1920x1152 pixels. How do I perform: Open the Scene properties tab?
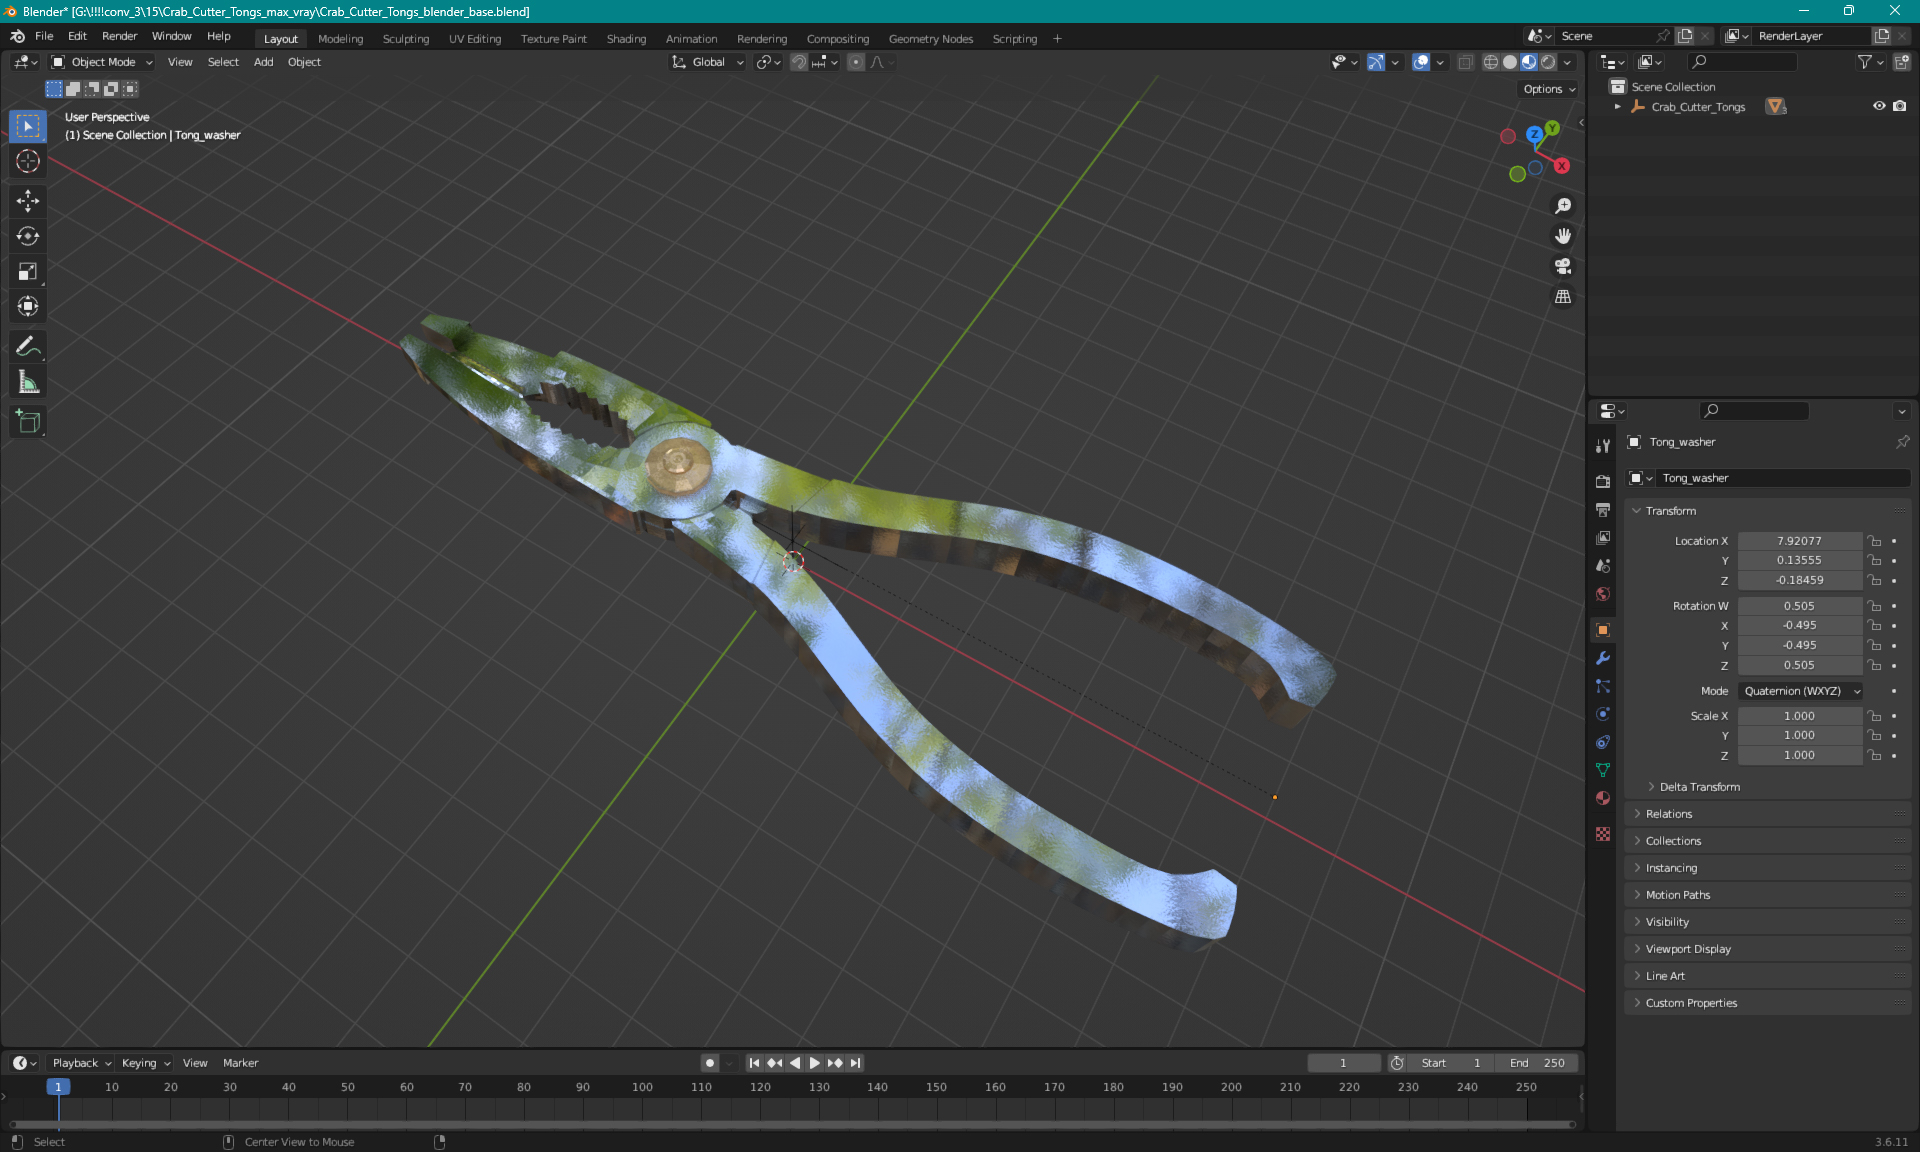point(1603,565)
